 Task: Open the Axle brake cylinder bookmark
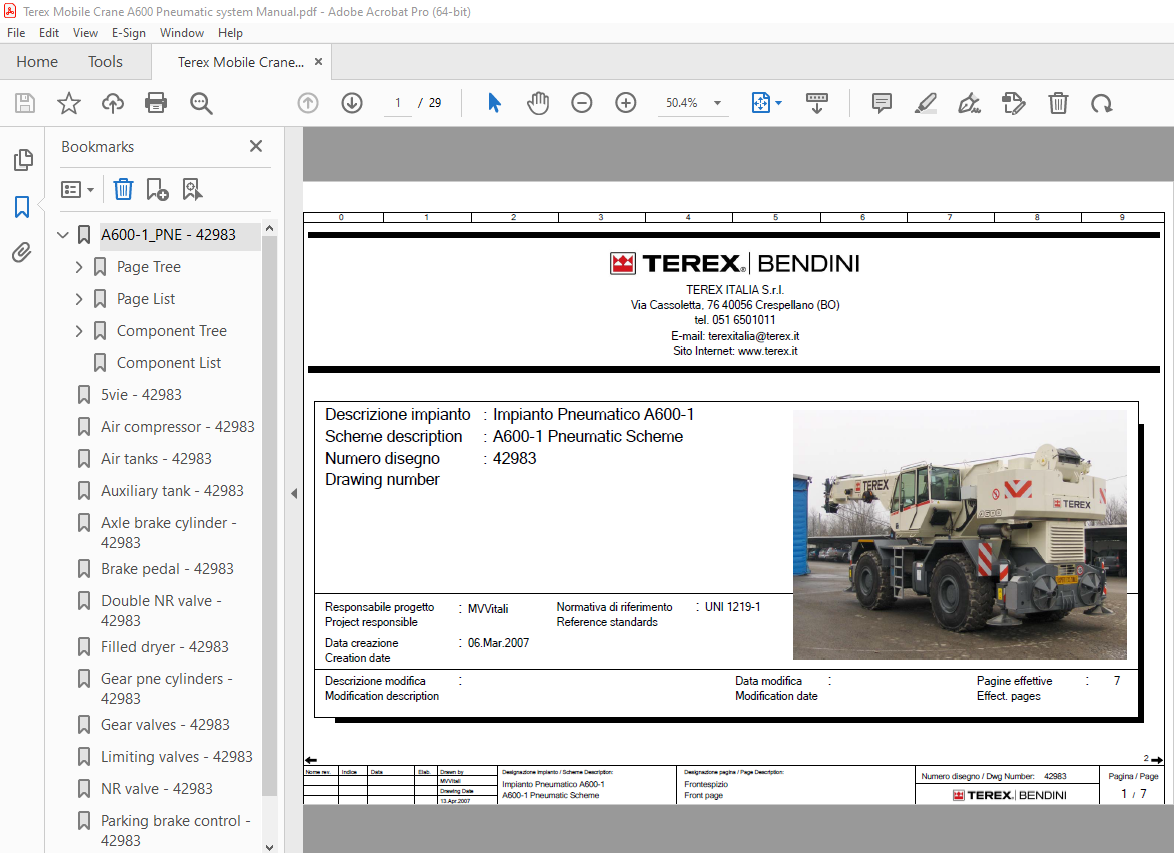(168, 532)
